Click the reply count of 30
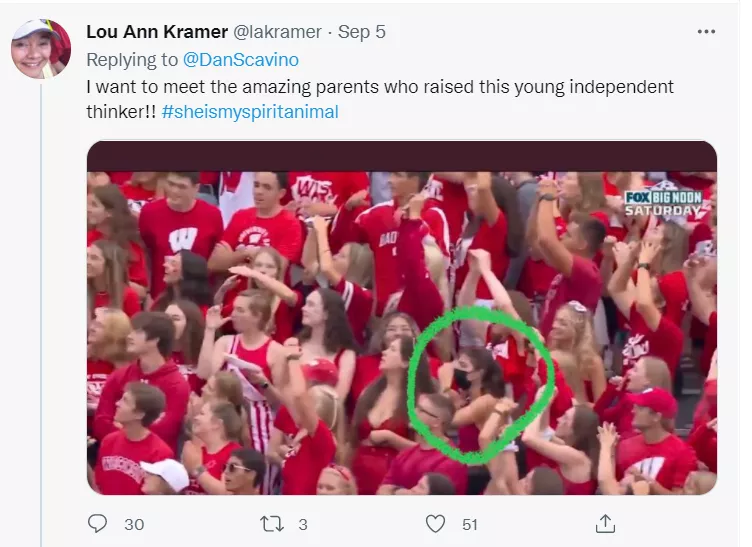The width and height of the screenshot is (752, 547). pyautogui.click(x=134, y=524)
